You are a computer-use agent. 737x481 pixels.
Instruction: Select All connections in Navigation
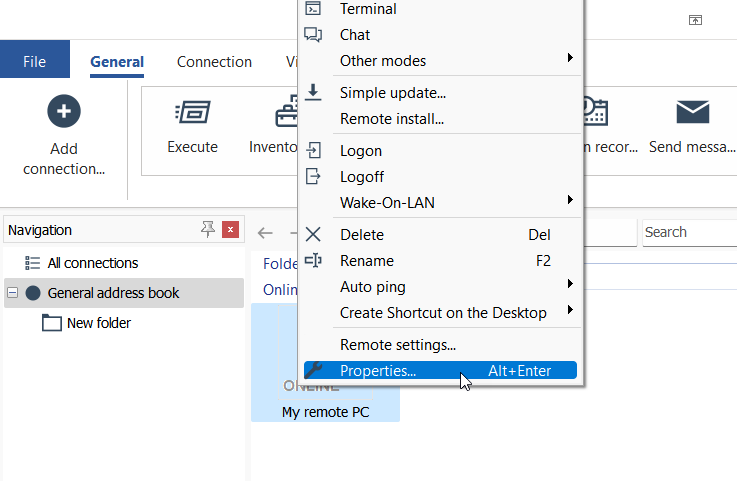pos(92,263)
